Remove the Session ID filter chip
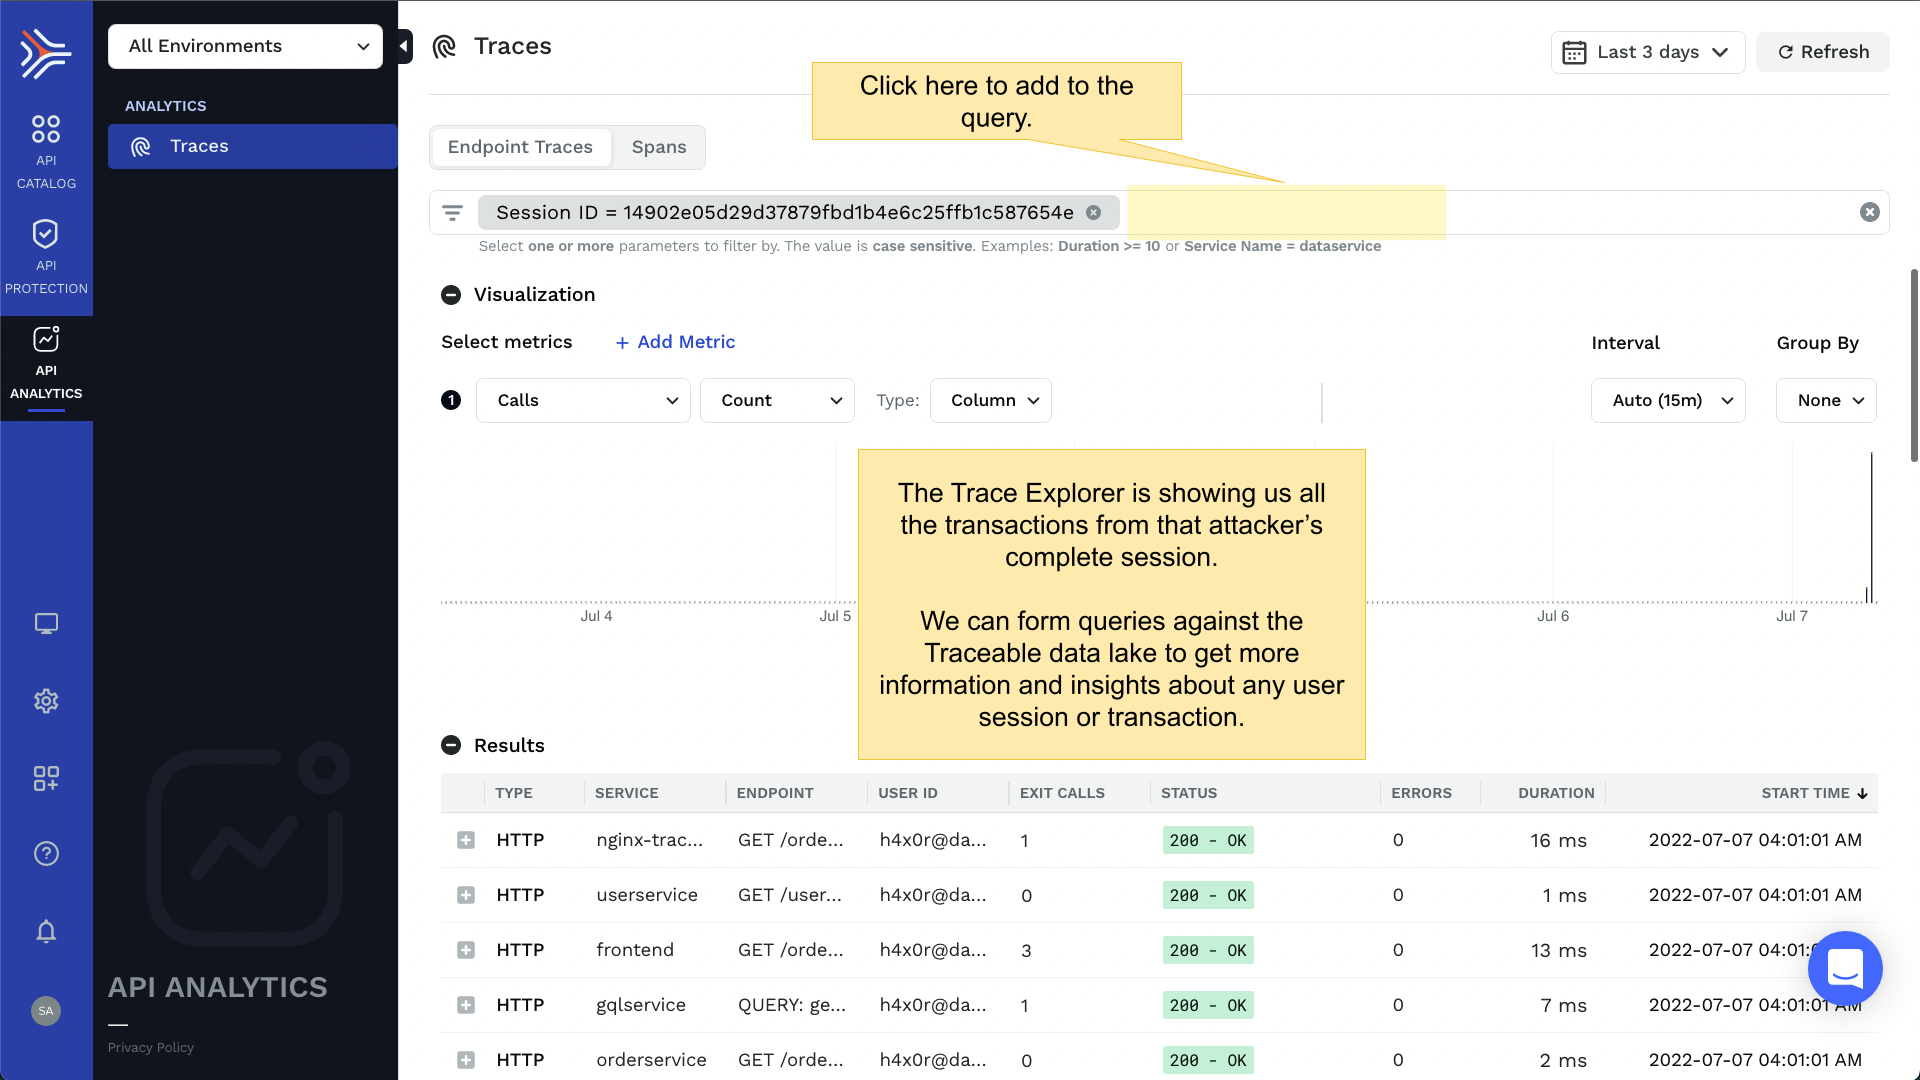The image size is (1920, 1080). 1094,213
